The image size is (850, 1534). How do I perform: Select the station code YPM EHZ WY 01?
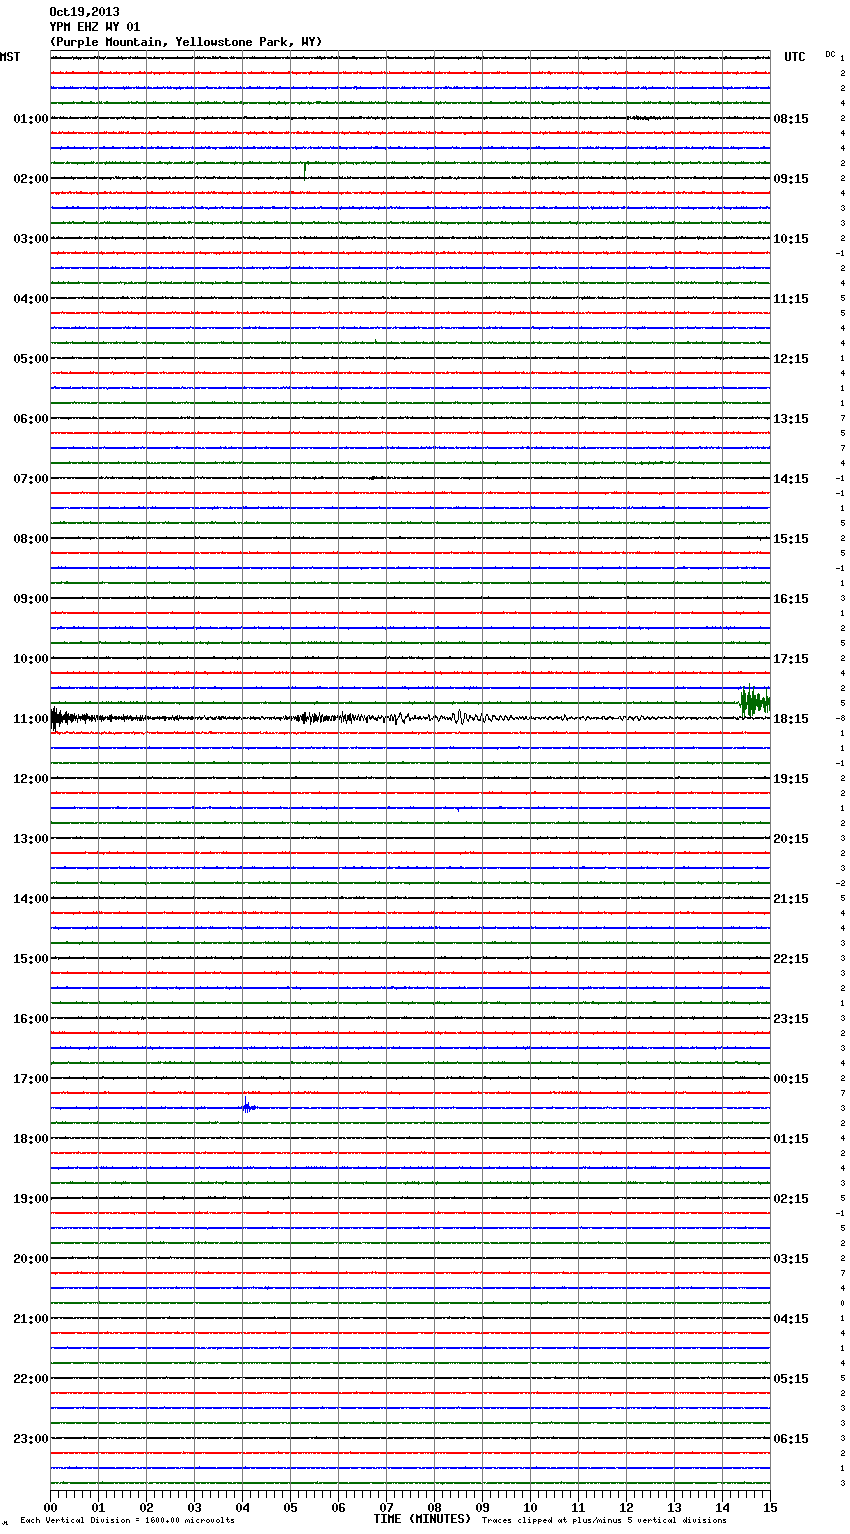[x=95, y=27]
